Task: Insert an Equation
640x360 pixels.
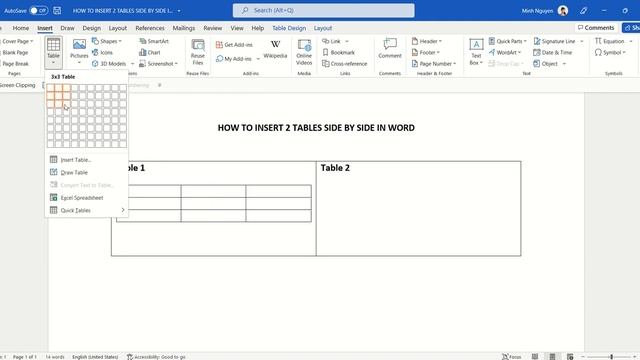Action: coord(609,41)
